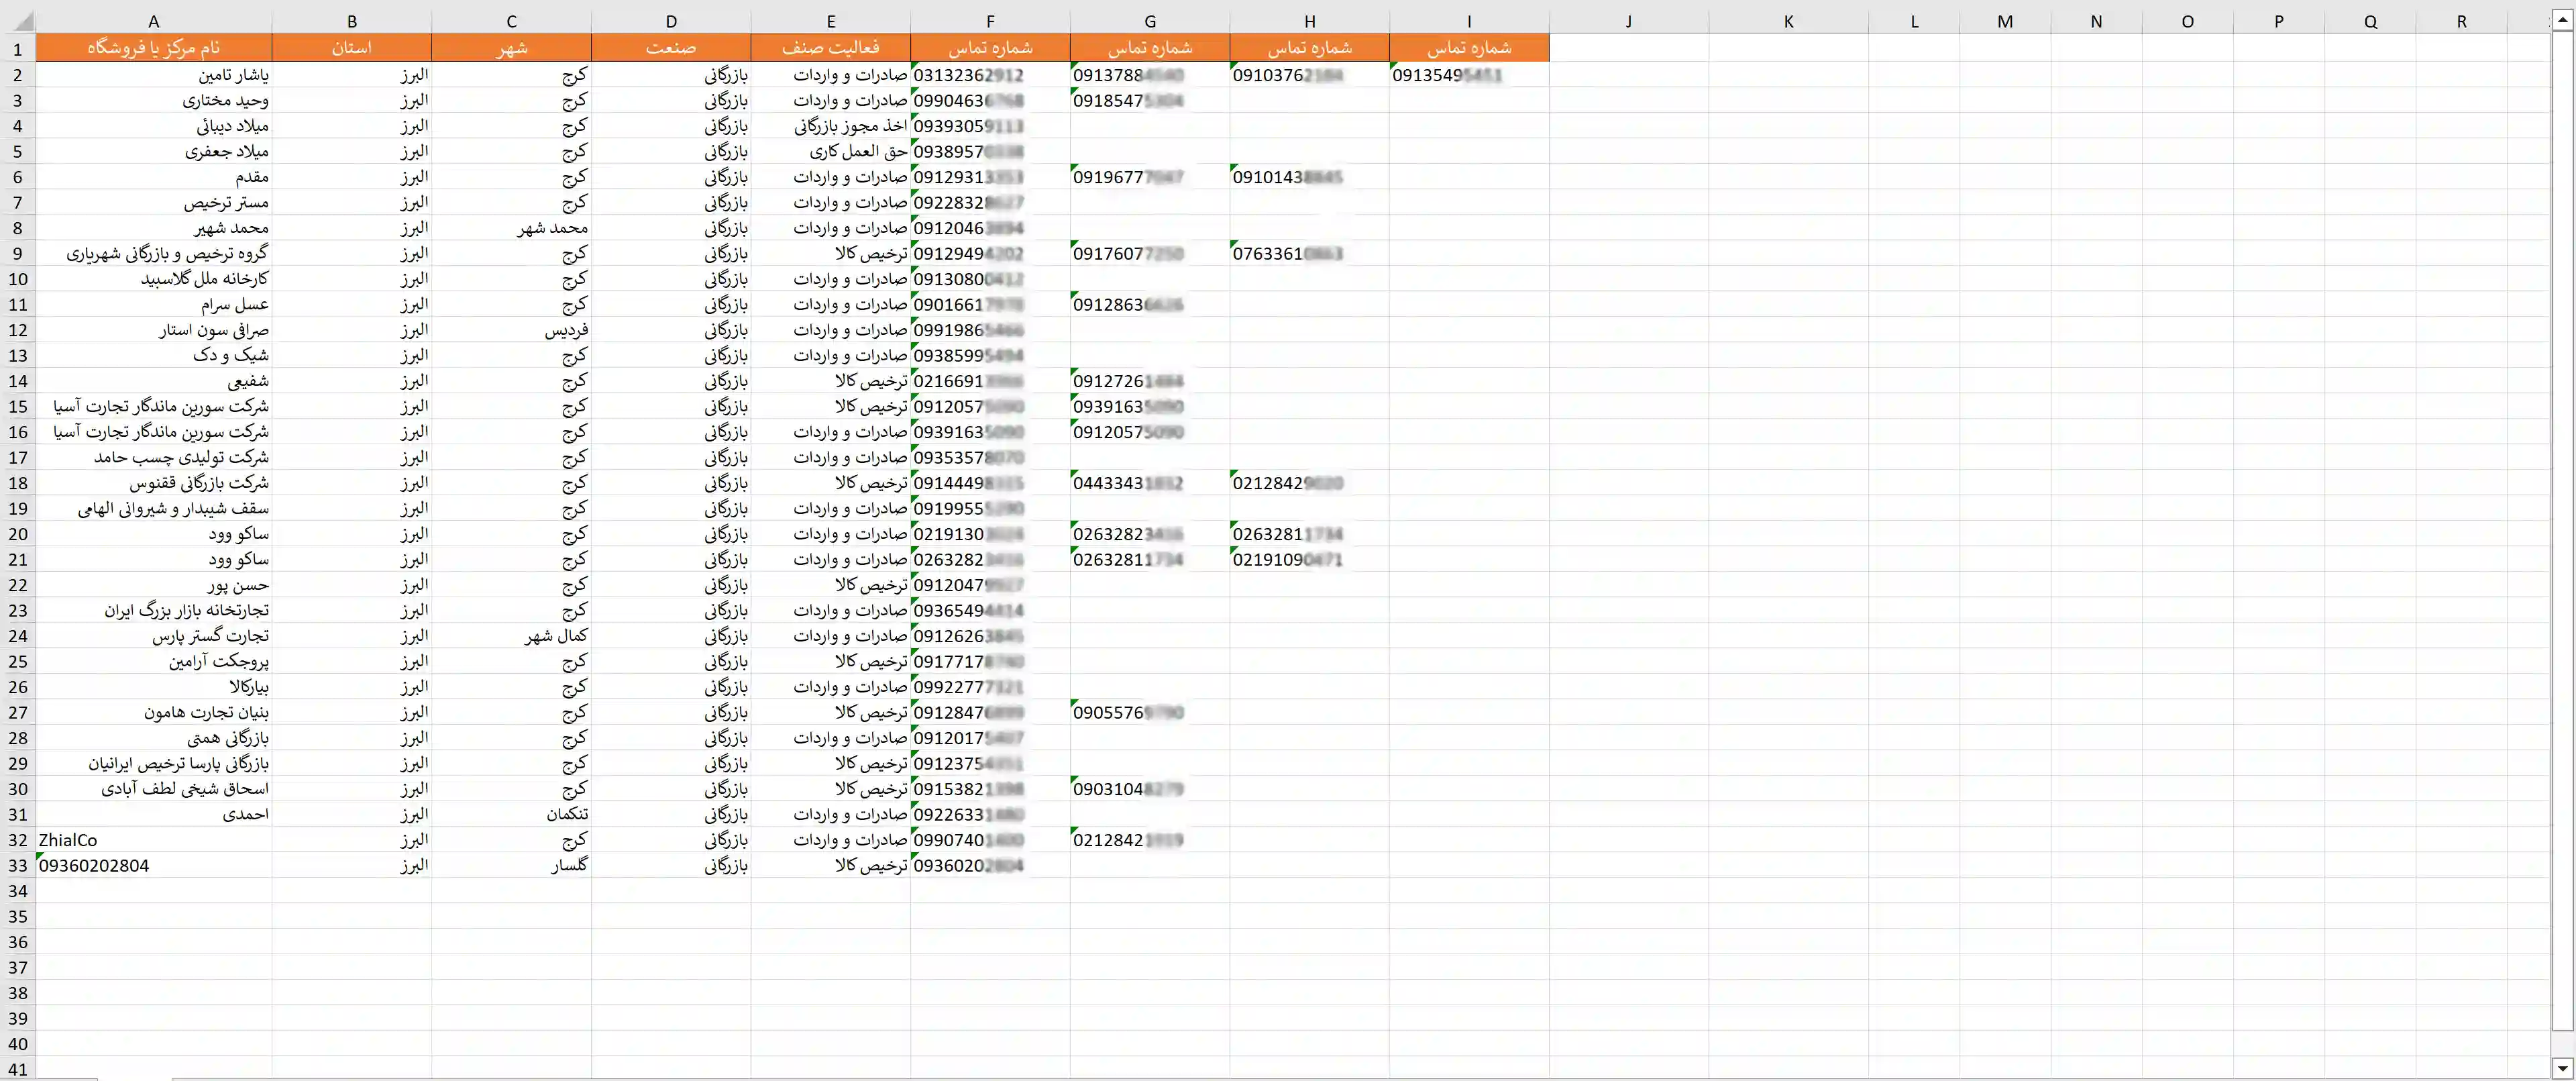Image resolution: width=2576 pixels, height=1081 pixels.
Task: Select column H header
Action: coord(1309,21)
